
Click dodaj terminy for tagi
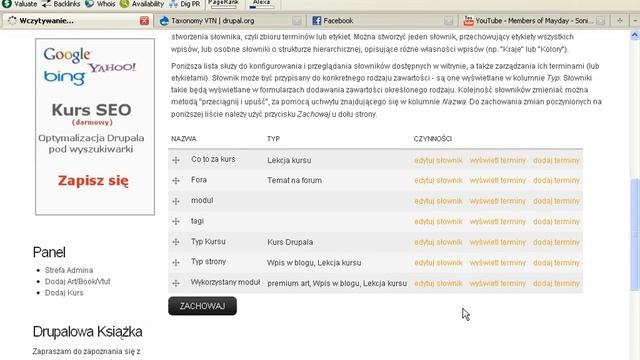[x=556, y=222]
